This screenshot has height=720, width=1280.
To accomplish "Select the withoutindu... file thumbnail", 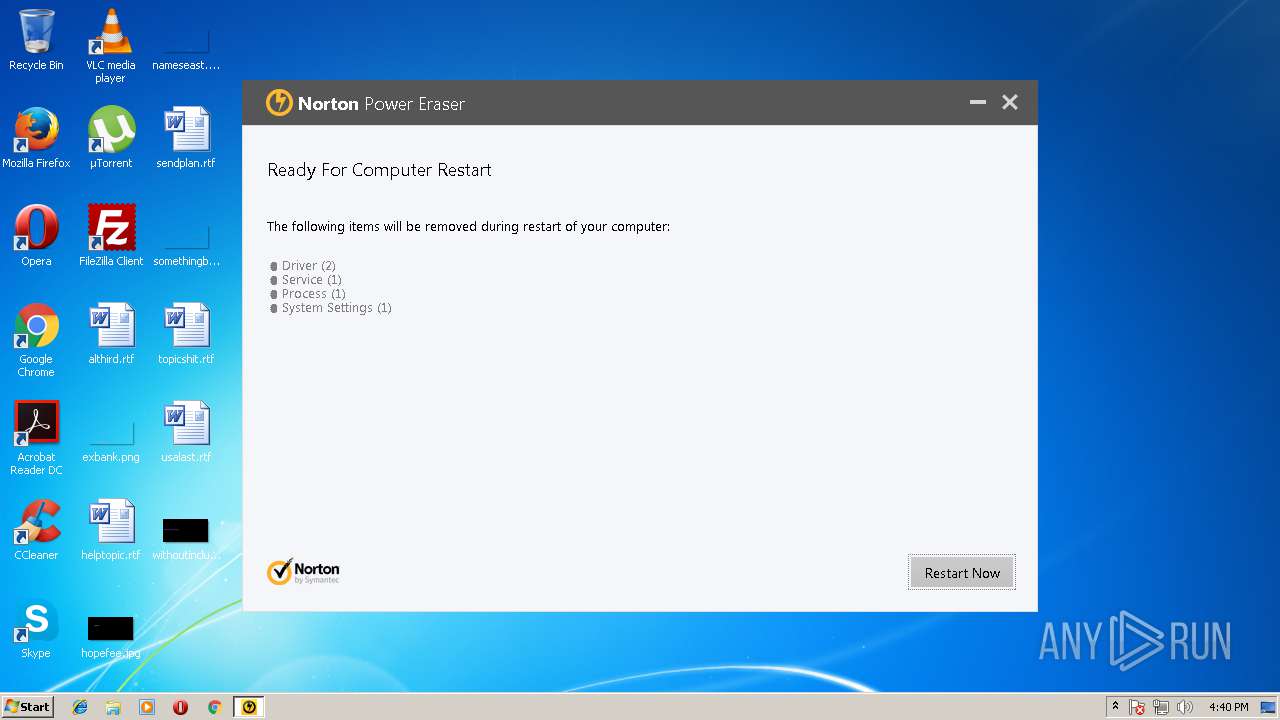I will (186, 539).
